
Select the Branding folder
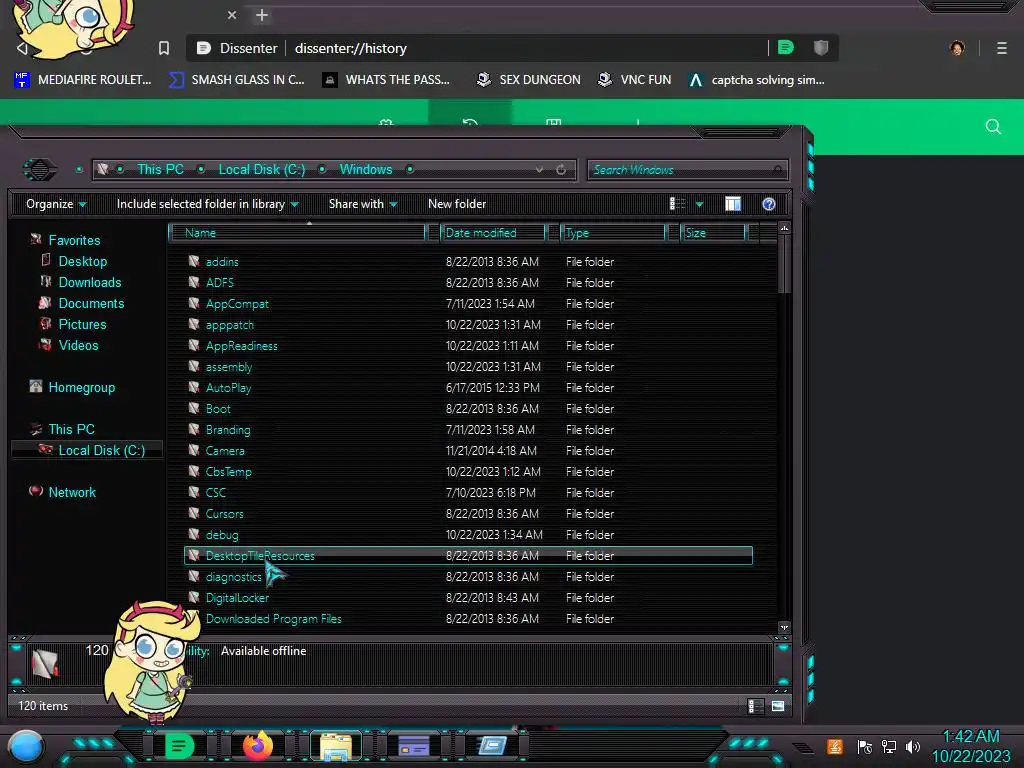(x=228, y=430)
